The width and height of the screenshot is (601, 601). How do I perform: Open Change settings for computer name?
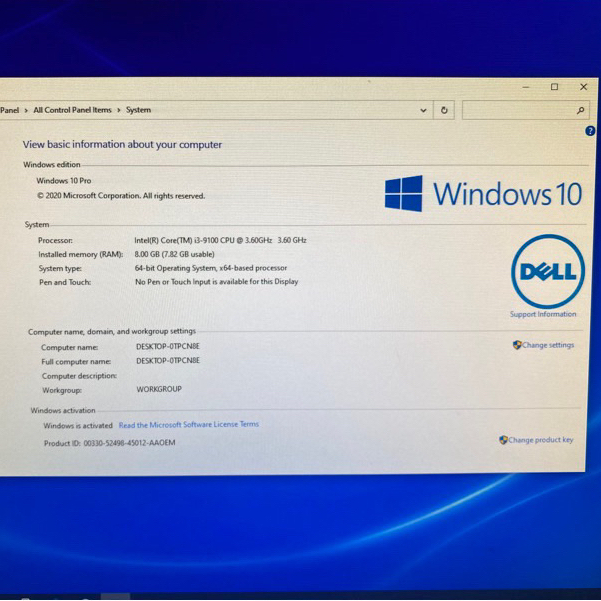tap(547, 345)
